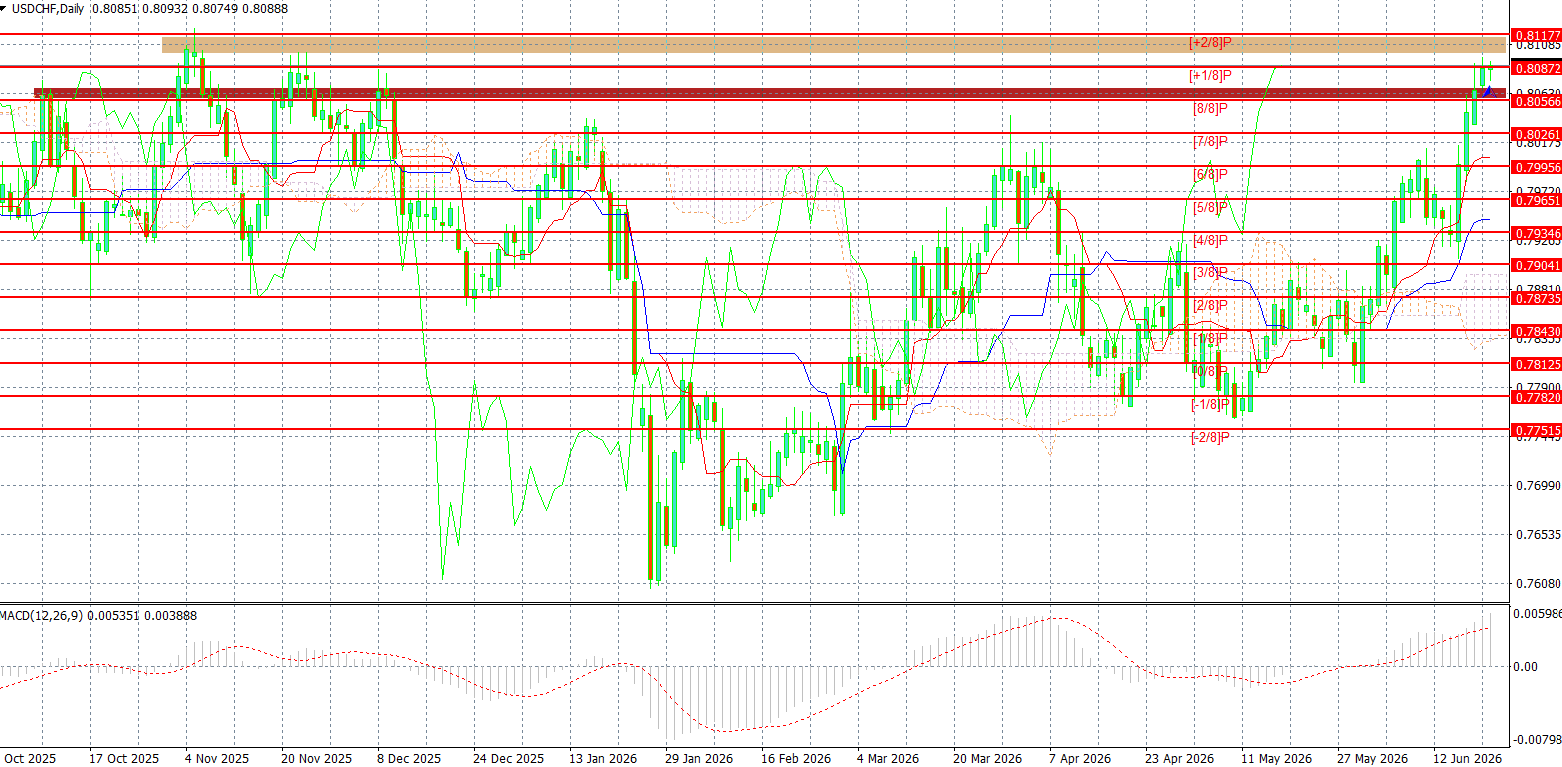Click the 0.81177 price tag
This screenshot has width=1562, height=767.
tap(1538, 35)
